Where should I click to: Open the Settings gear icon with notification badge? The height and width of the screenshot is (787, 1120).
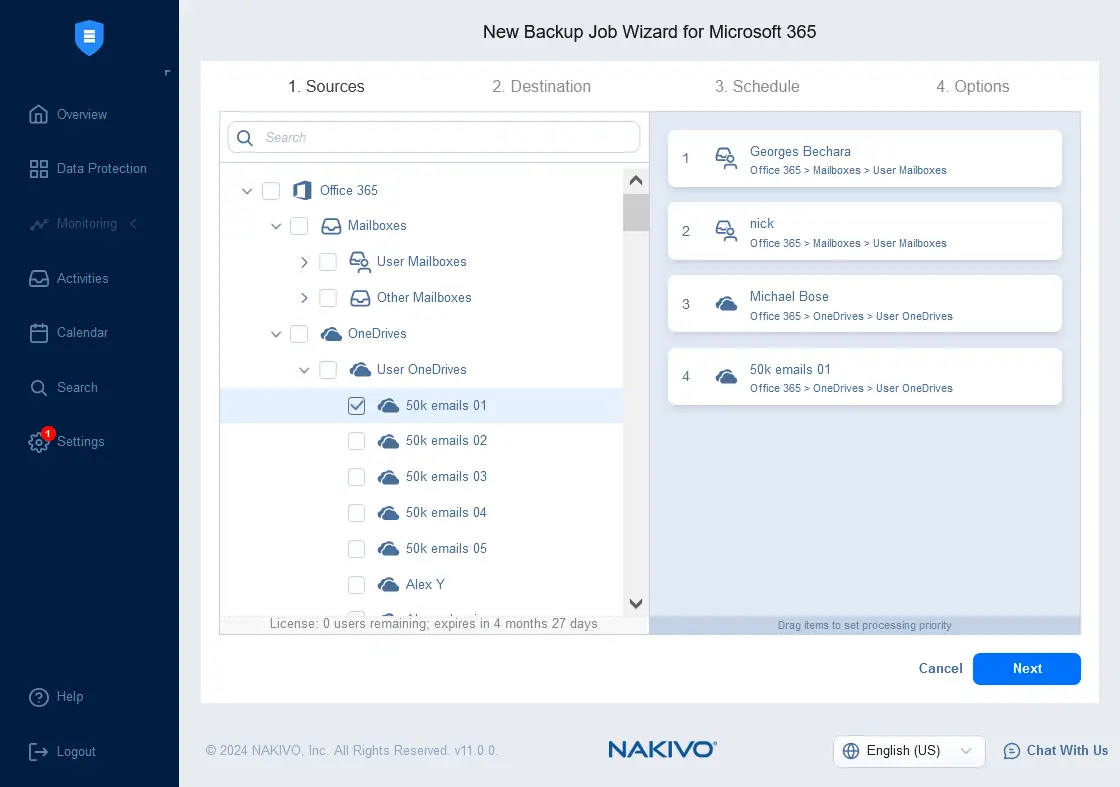click(x=39, y=441)
